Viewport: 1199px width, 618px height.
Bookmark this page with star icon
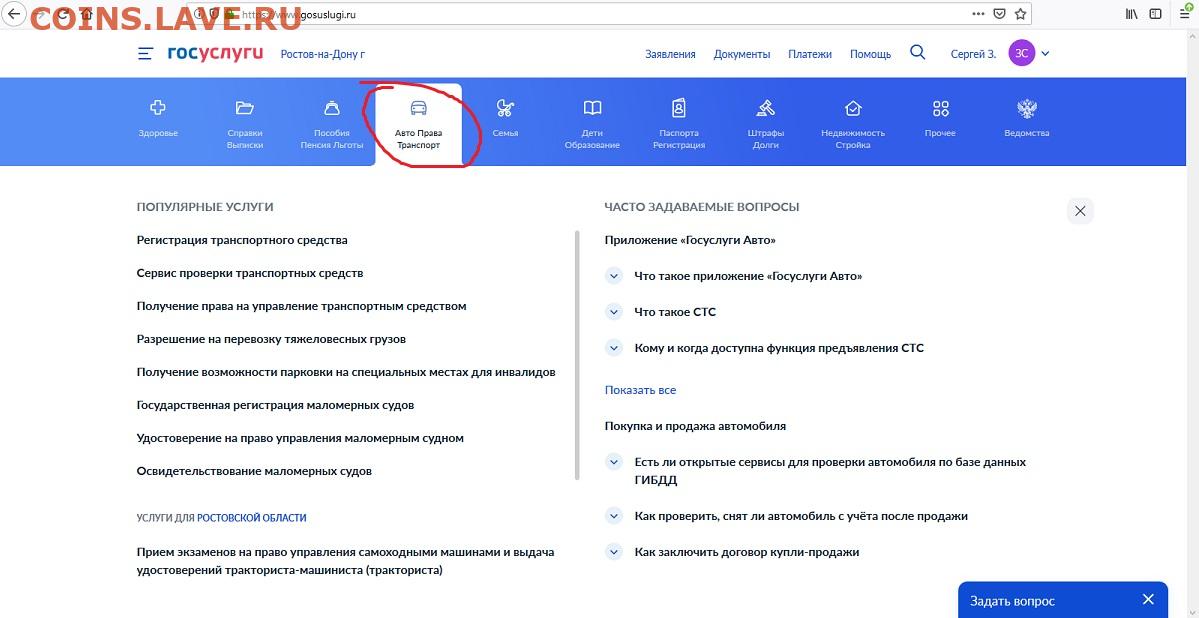click(1020, 14)
